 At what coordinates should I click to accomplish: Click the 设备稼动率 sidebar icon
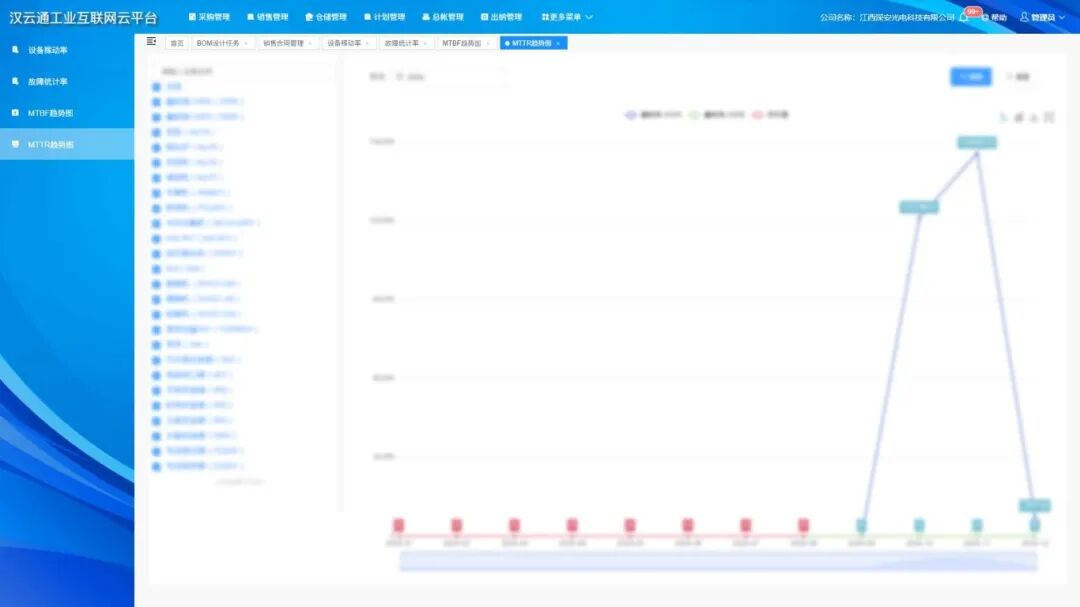click(15, 49)
